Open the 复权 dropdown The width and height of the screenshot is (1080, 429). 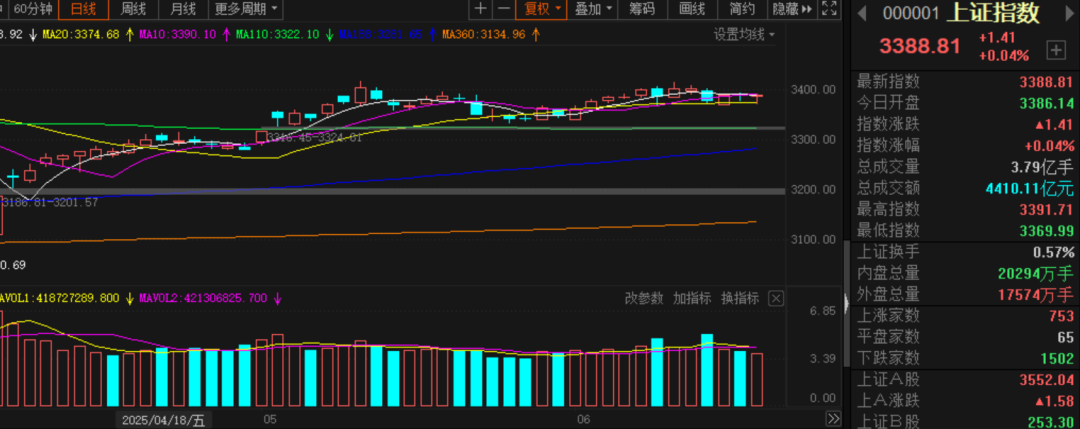tap(542, 9)
